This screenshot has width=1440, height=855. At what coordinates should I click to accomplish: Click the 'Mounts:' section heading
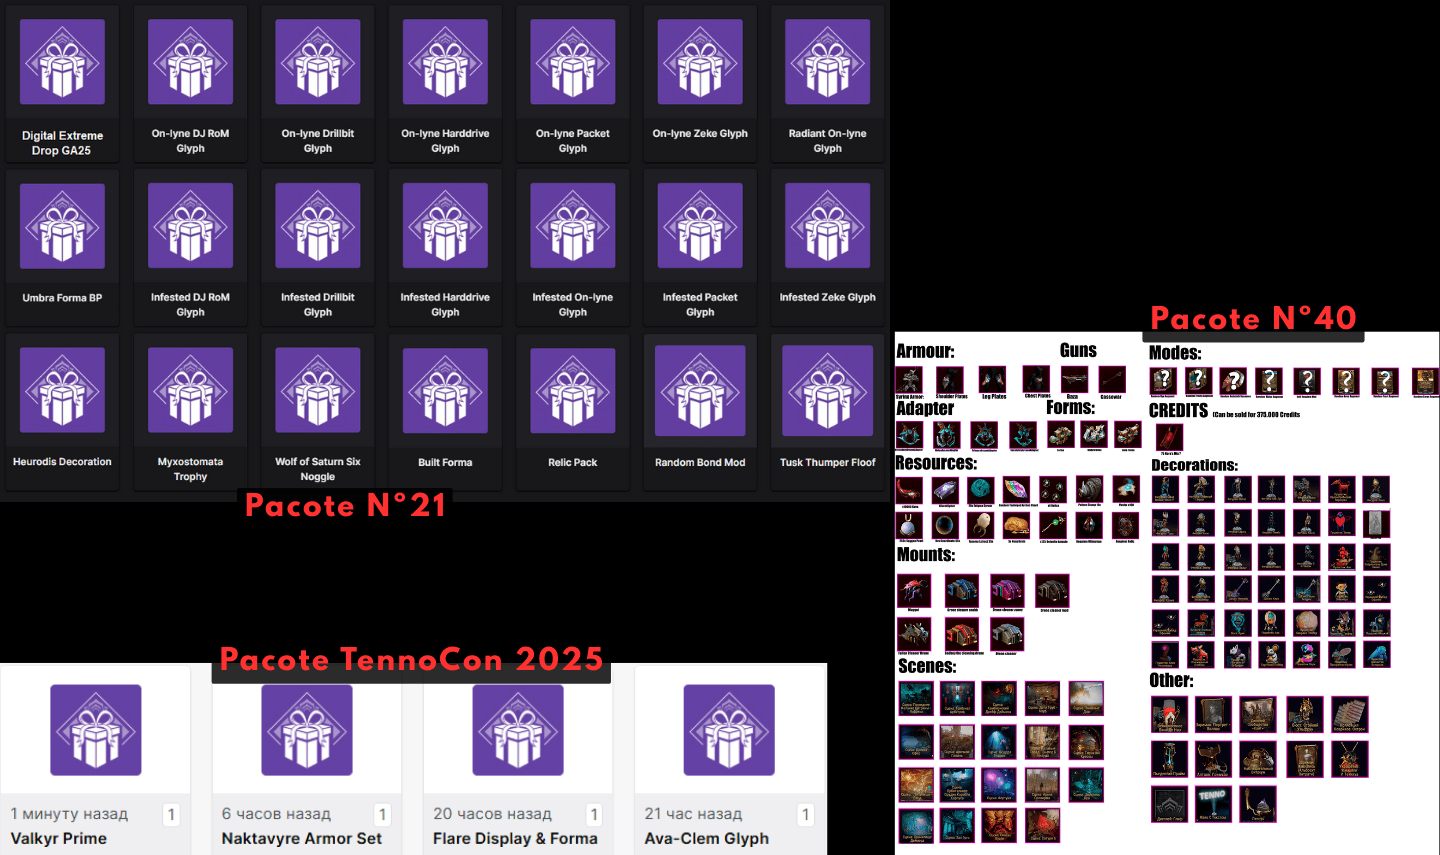(926, 554)
